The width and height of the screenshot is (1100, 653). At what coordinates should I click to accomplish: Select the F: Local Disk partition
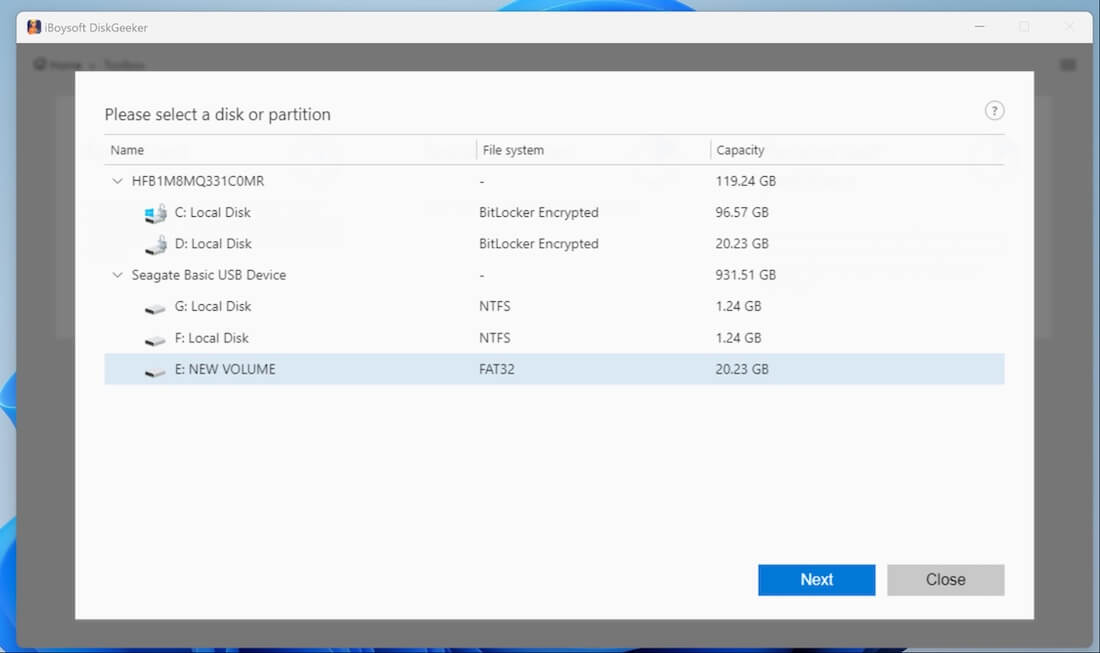coord(554,338)
